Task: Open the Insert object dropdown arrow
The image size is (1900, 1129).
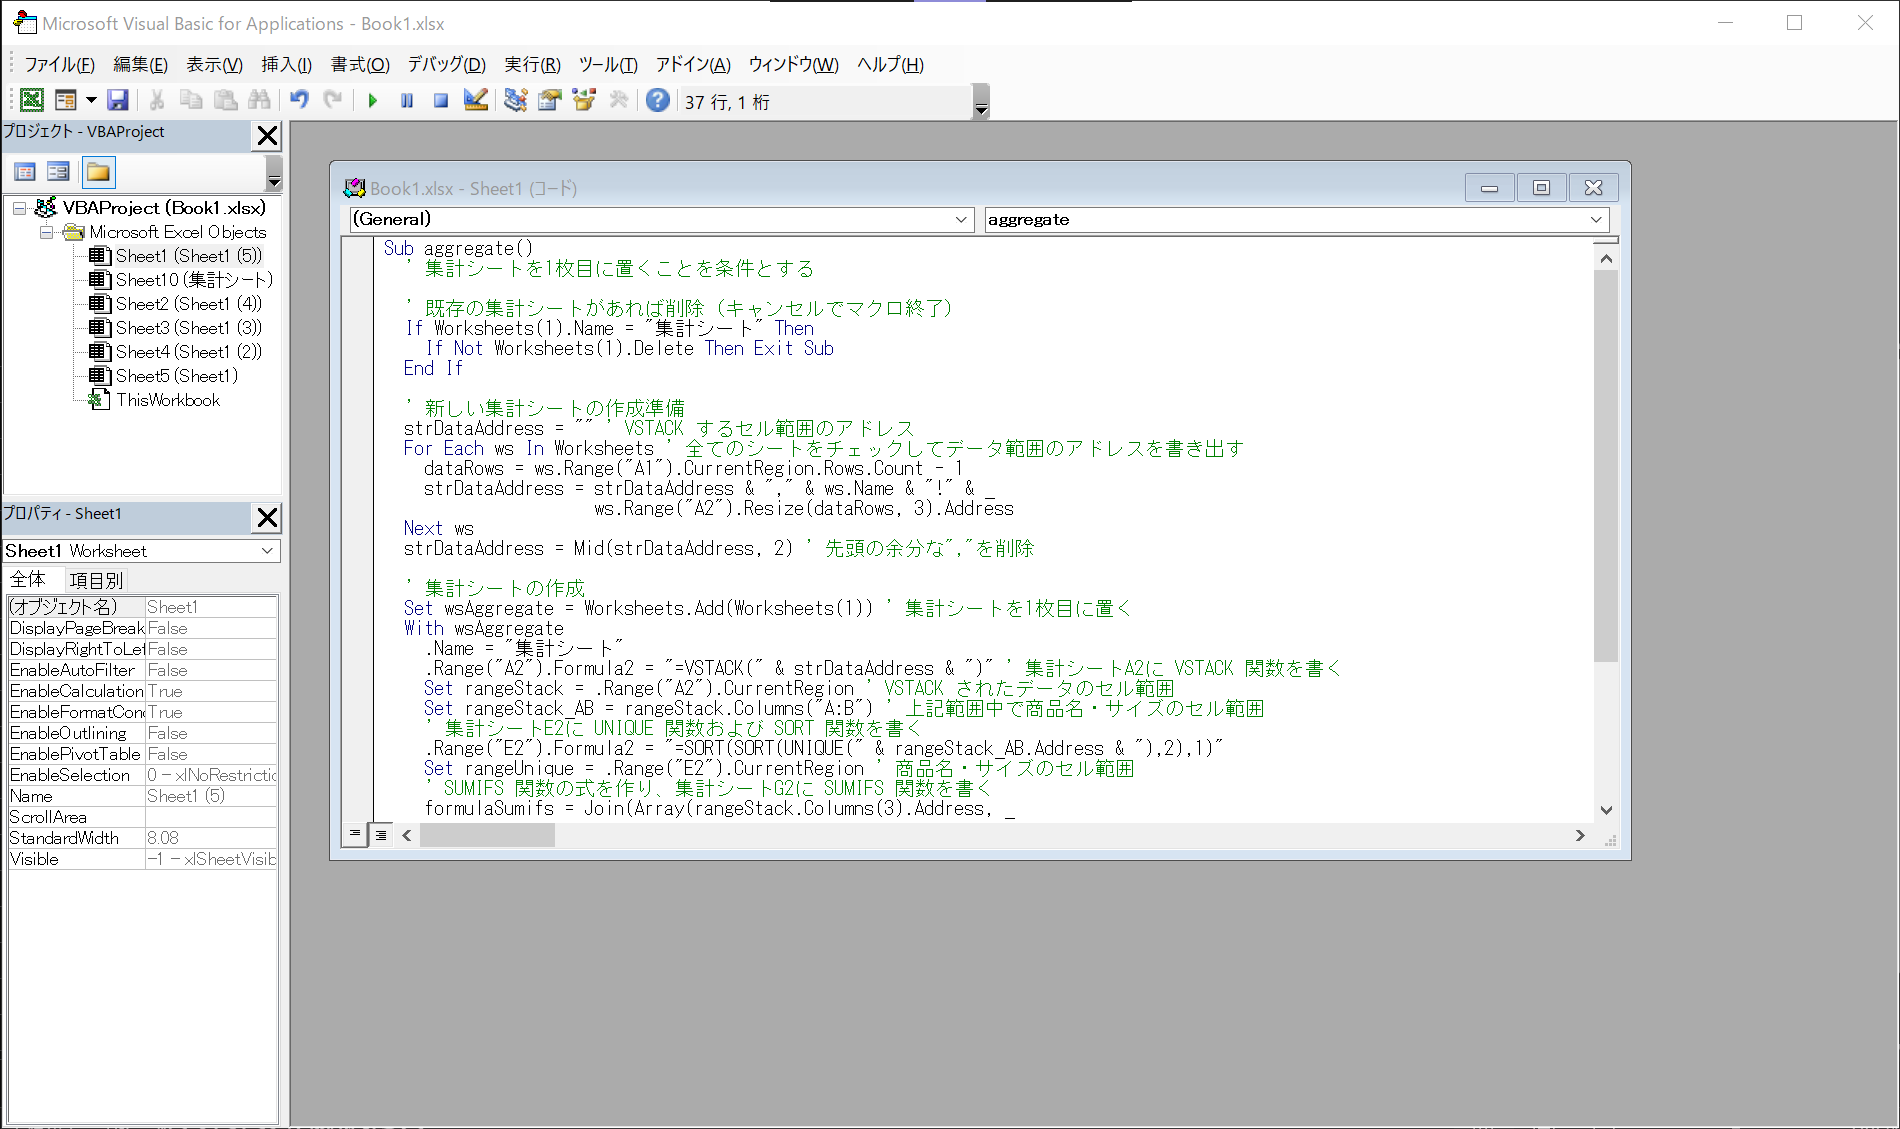Action: 91,100
